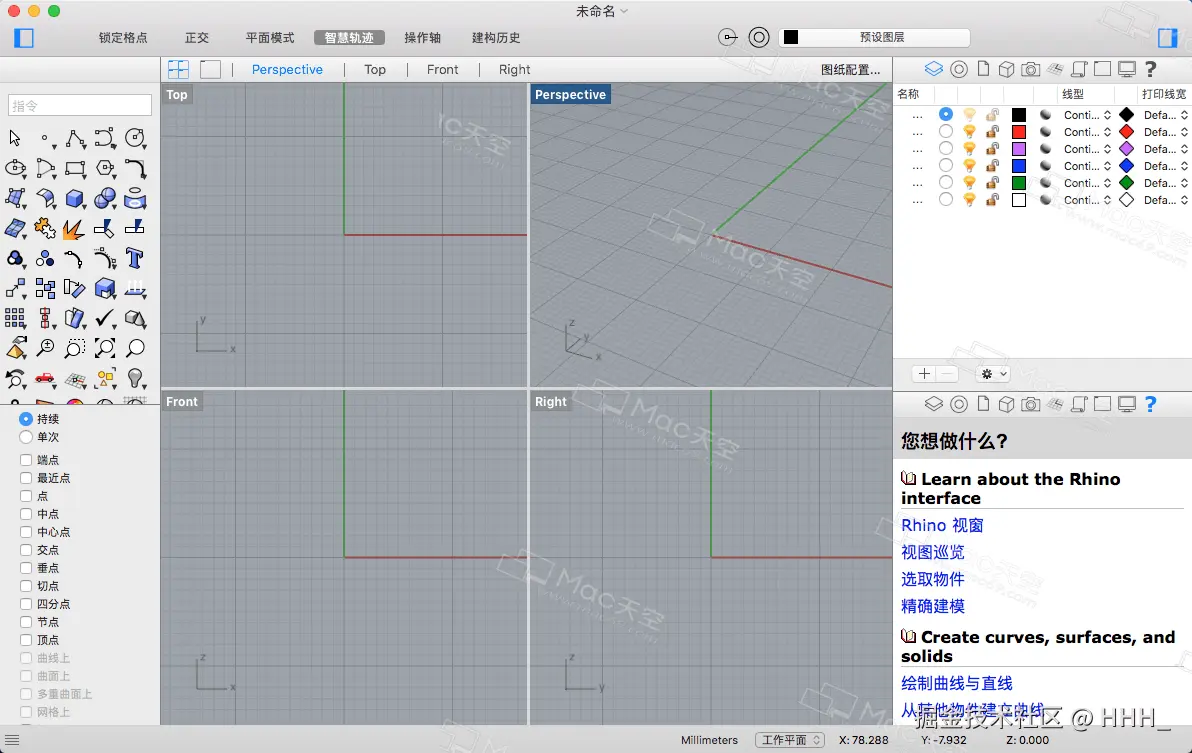
Task: Click the plus button to add layer
Action: coord(924,374)
